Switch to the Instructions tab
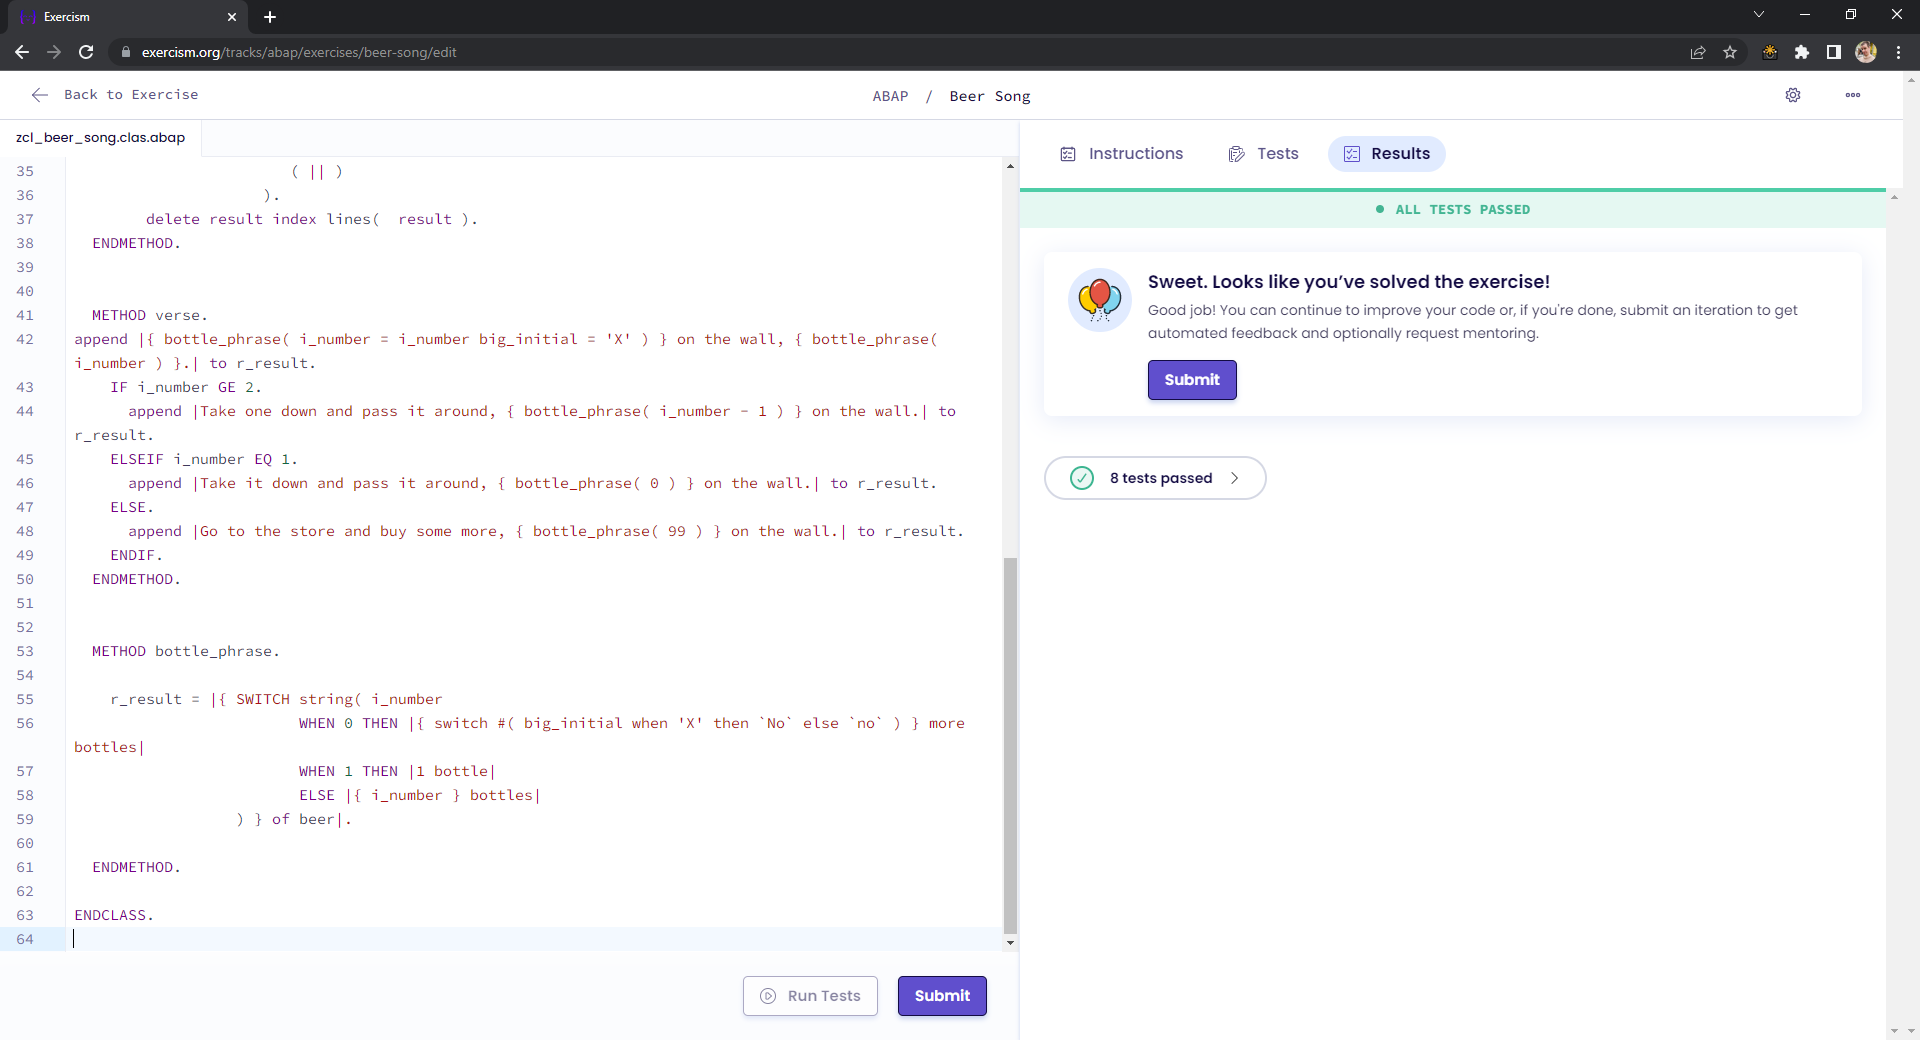 1135,154
